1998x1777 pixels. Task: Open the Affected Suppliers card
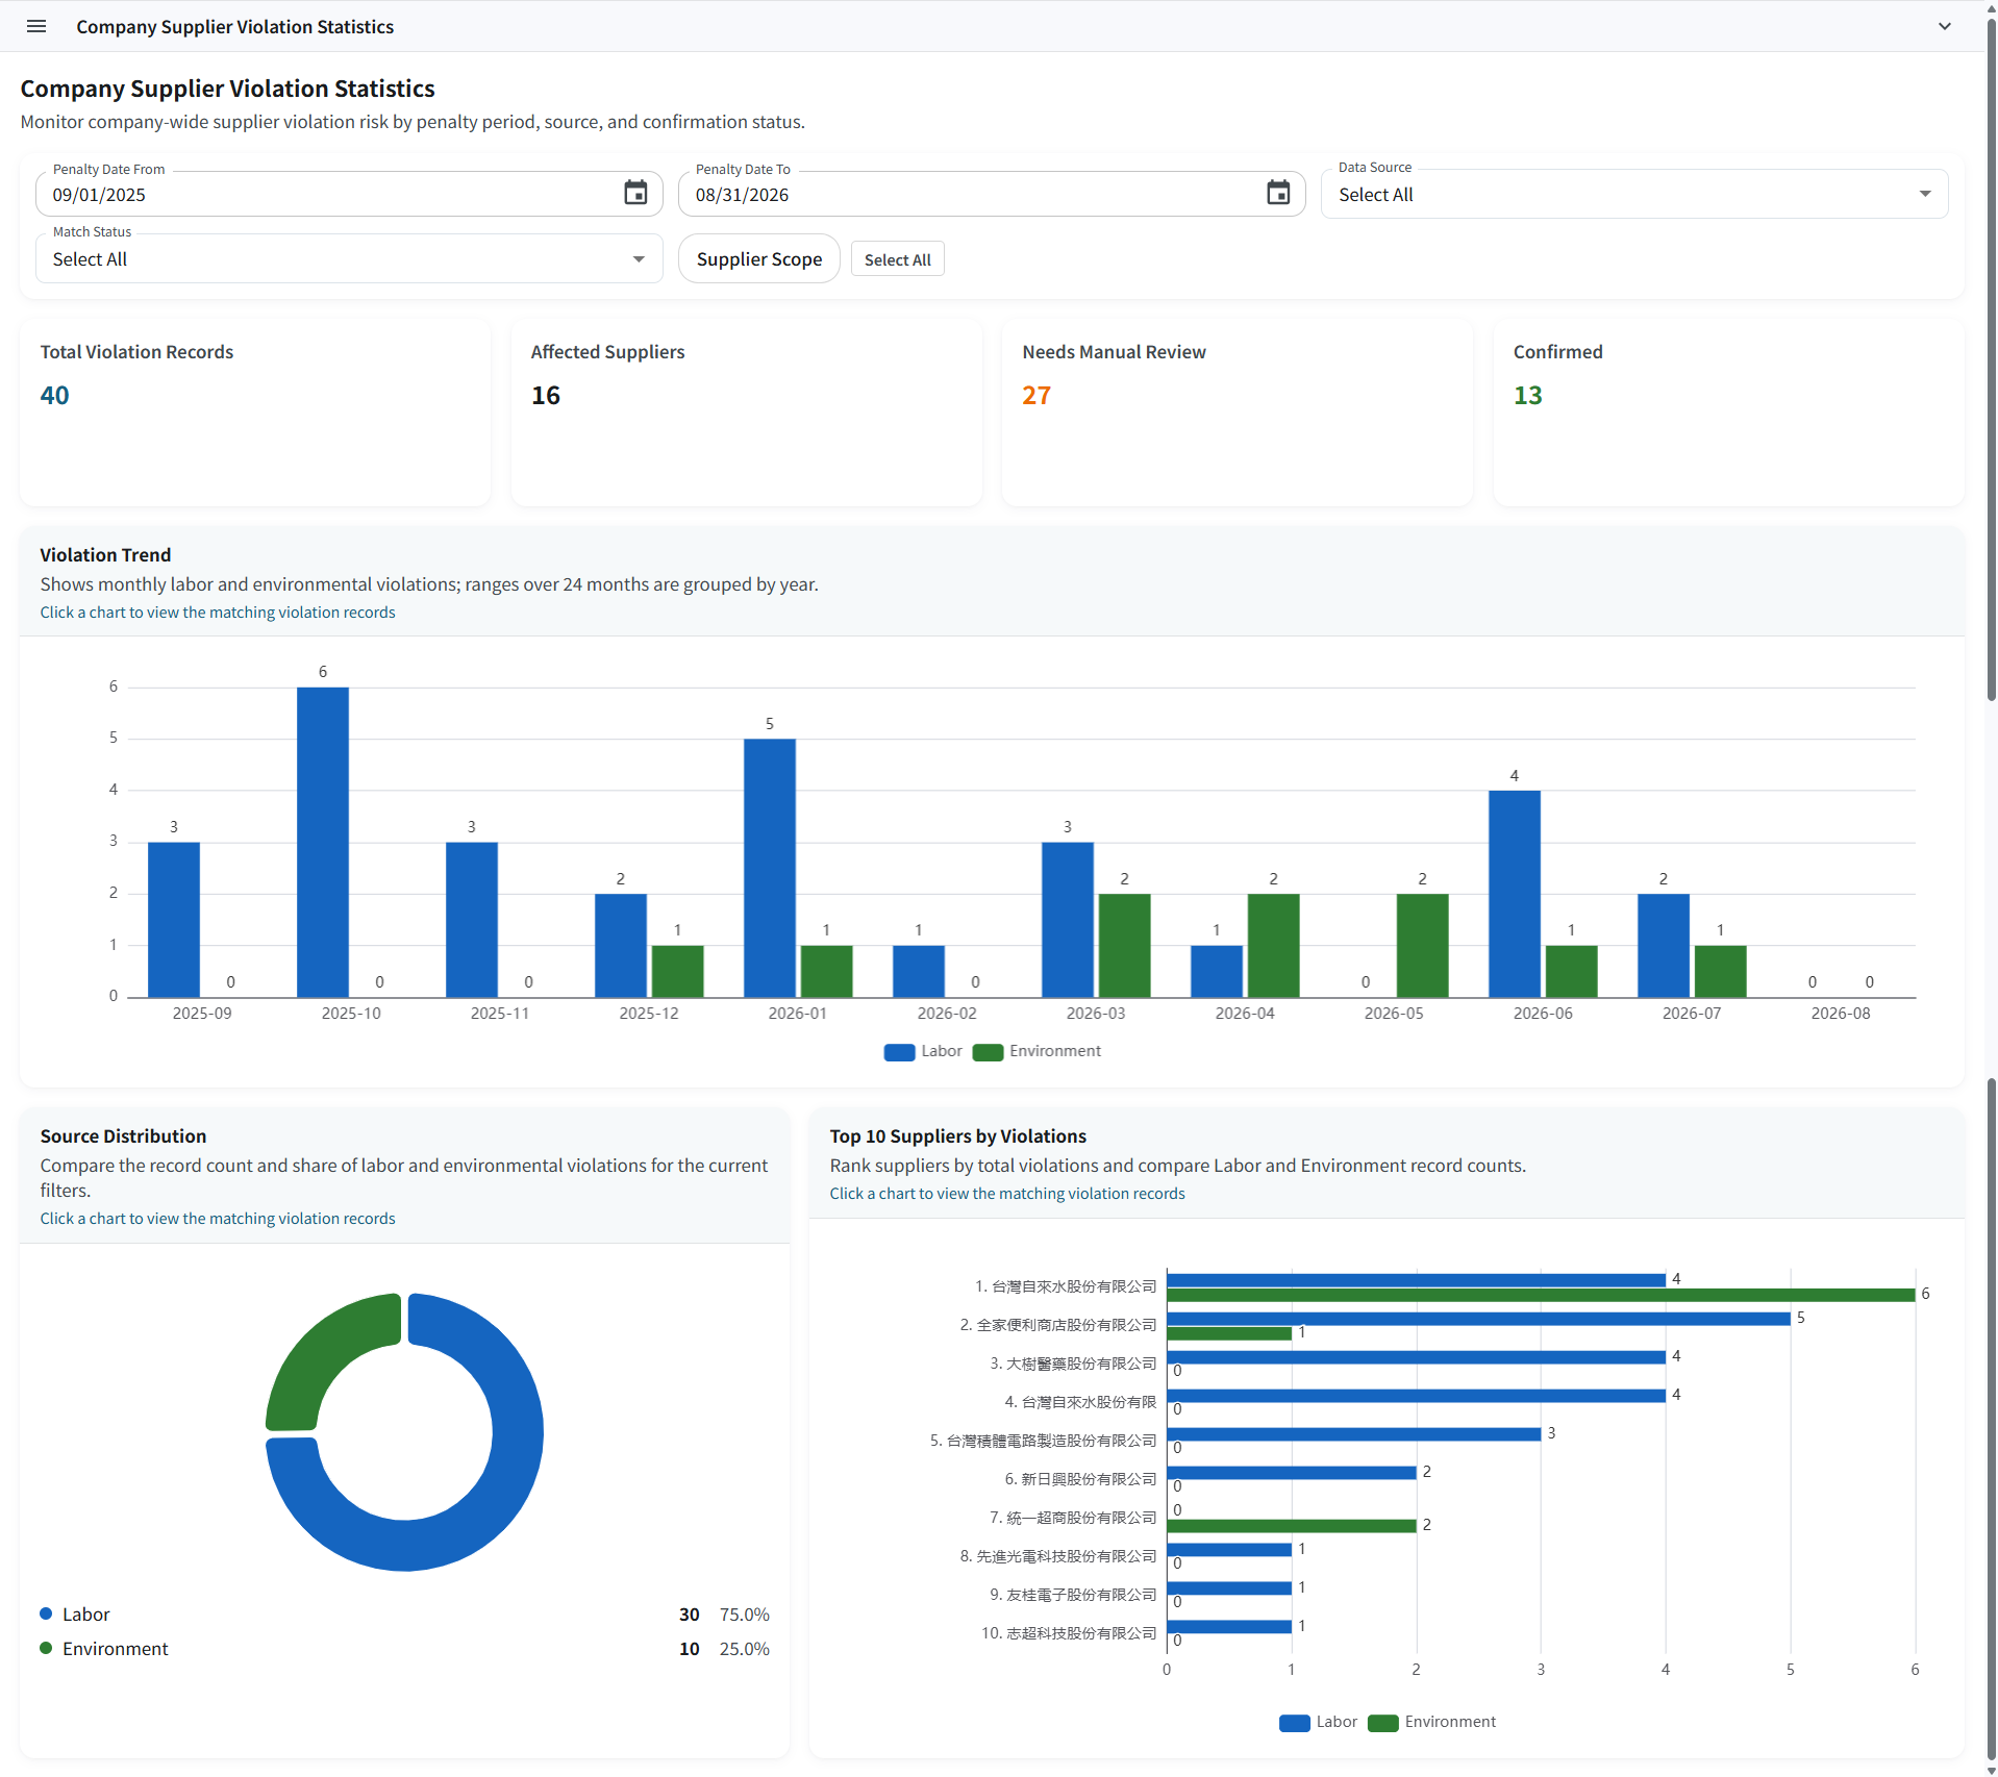[746, 412]
